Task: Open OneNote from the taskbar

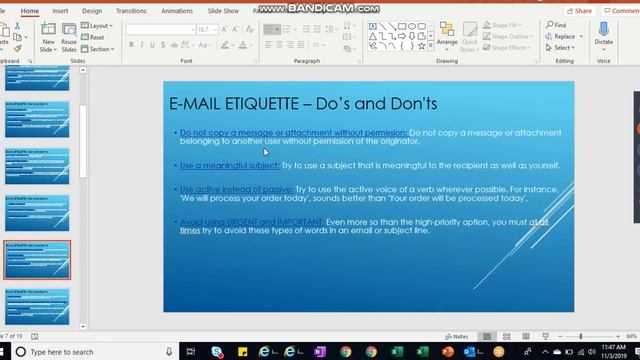Action: click(x=320, y=352)
